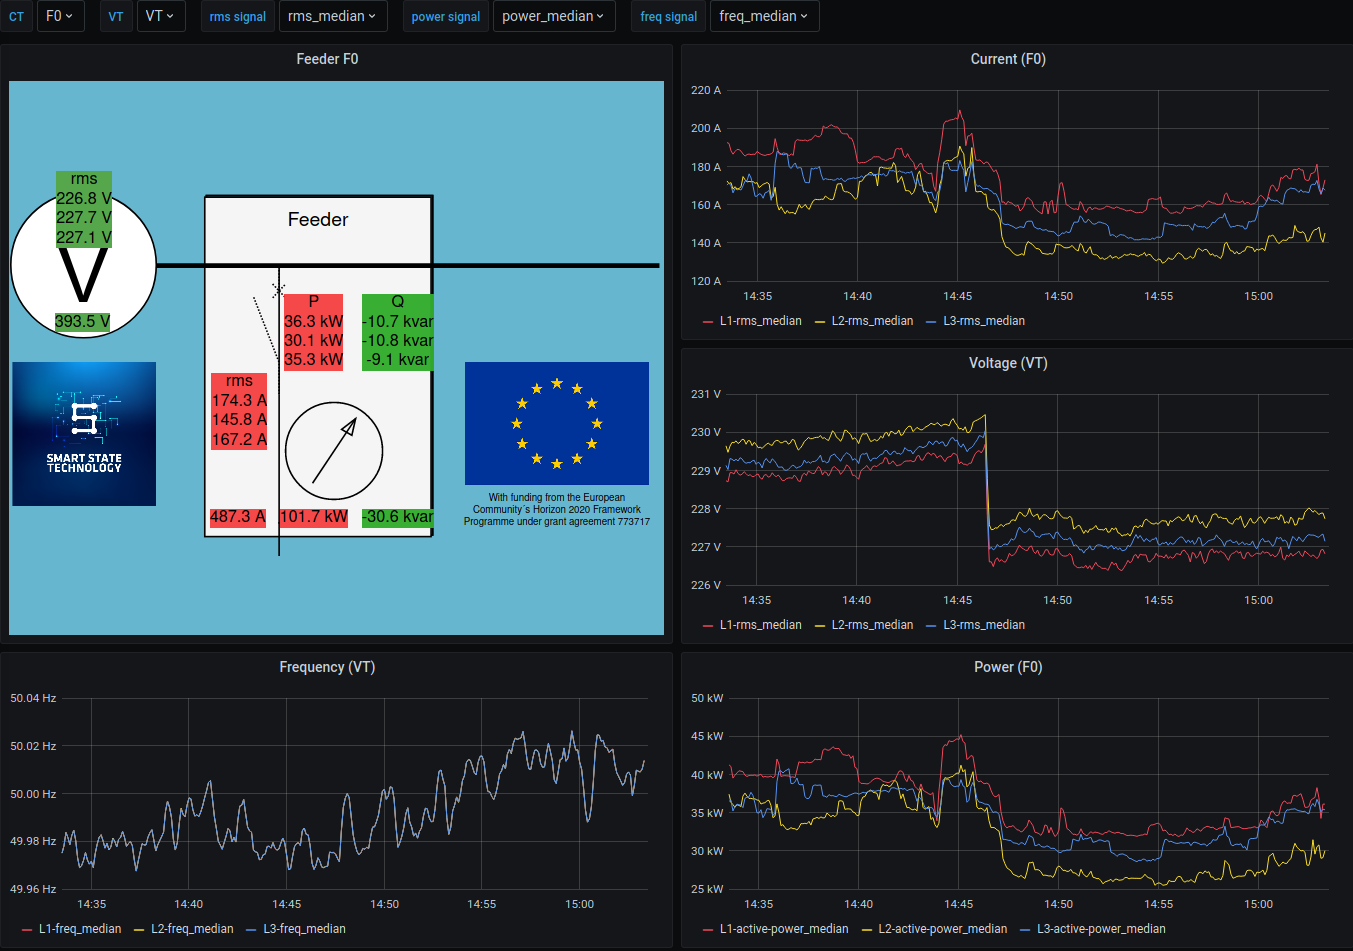
Task: Expand the freq_median signal dropdown
Action: (x=764, y=16)
